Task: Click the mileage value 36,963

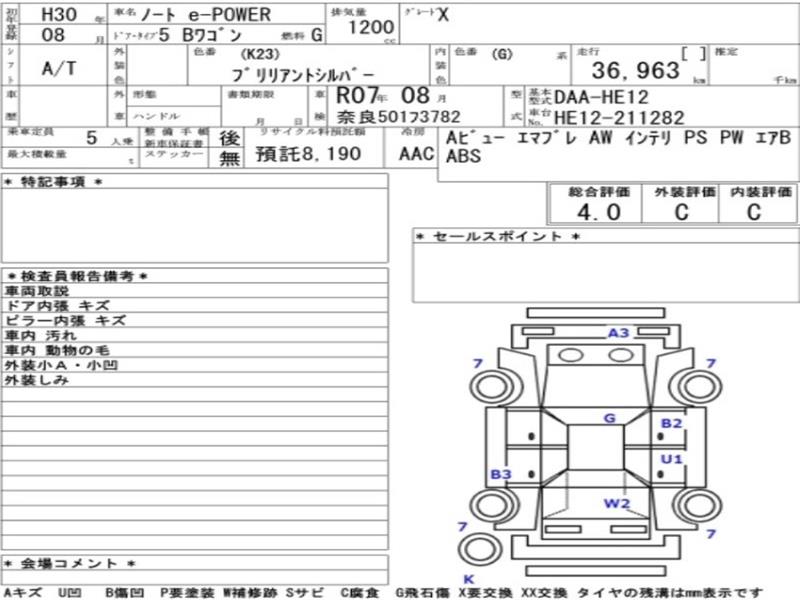Action: pyautogui.click(x=636, y=70)
